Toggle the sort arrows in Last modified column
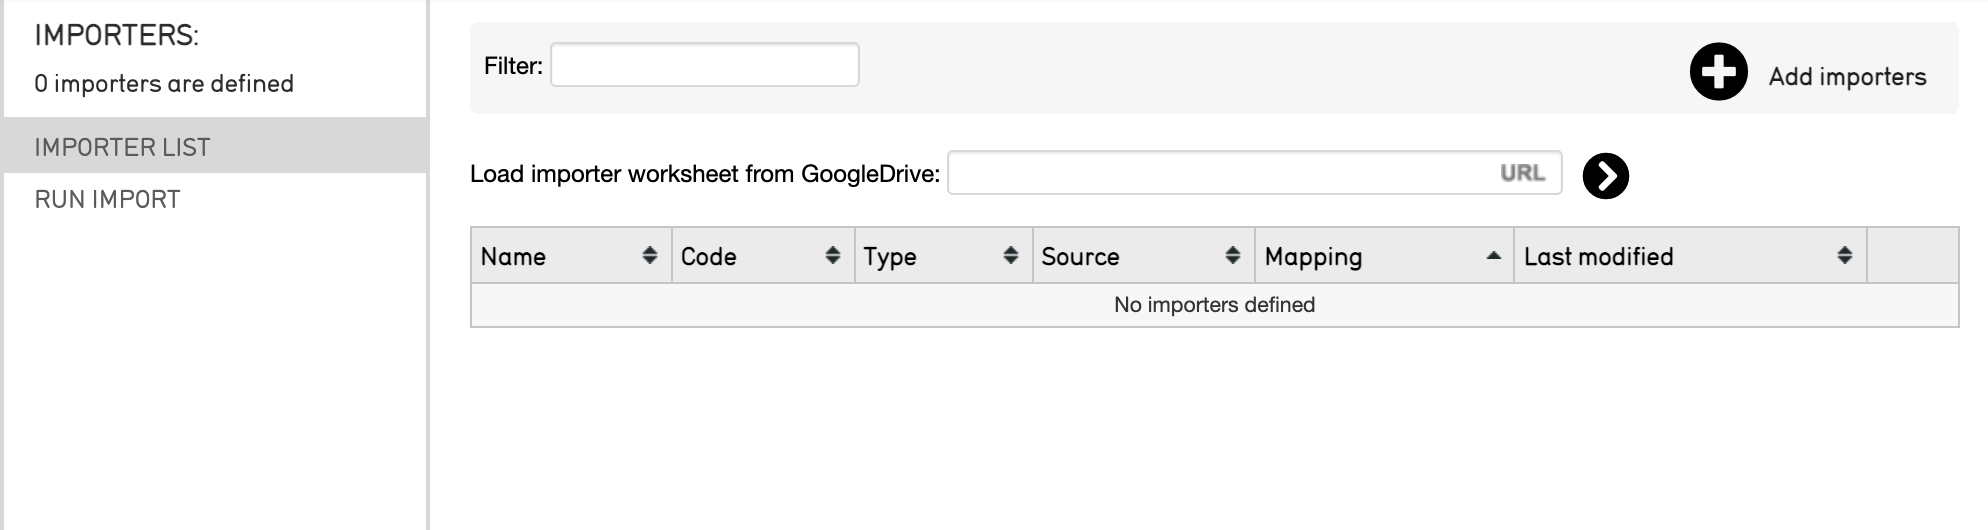The image size is (1988, 530). (x=1844, y=256)
